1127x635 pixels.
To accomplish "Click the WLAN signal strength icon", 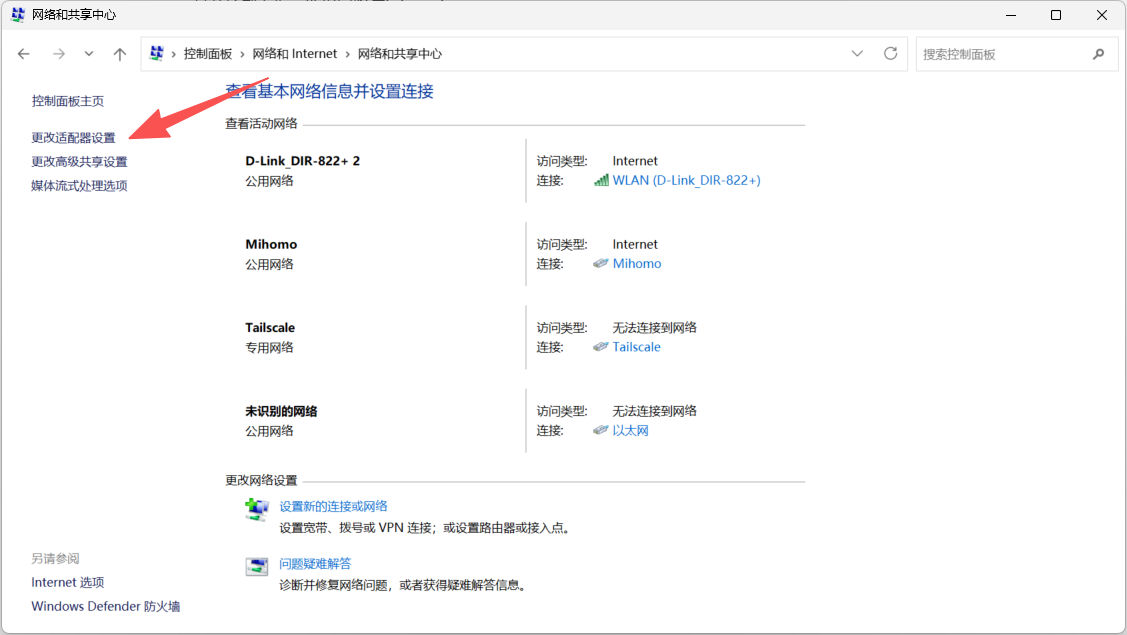I will click(x=601, y=181).
